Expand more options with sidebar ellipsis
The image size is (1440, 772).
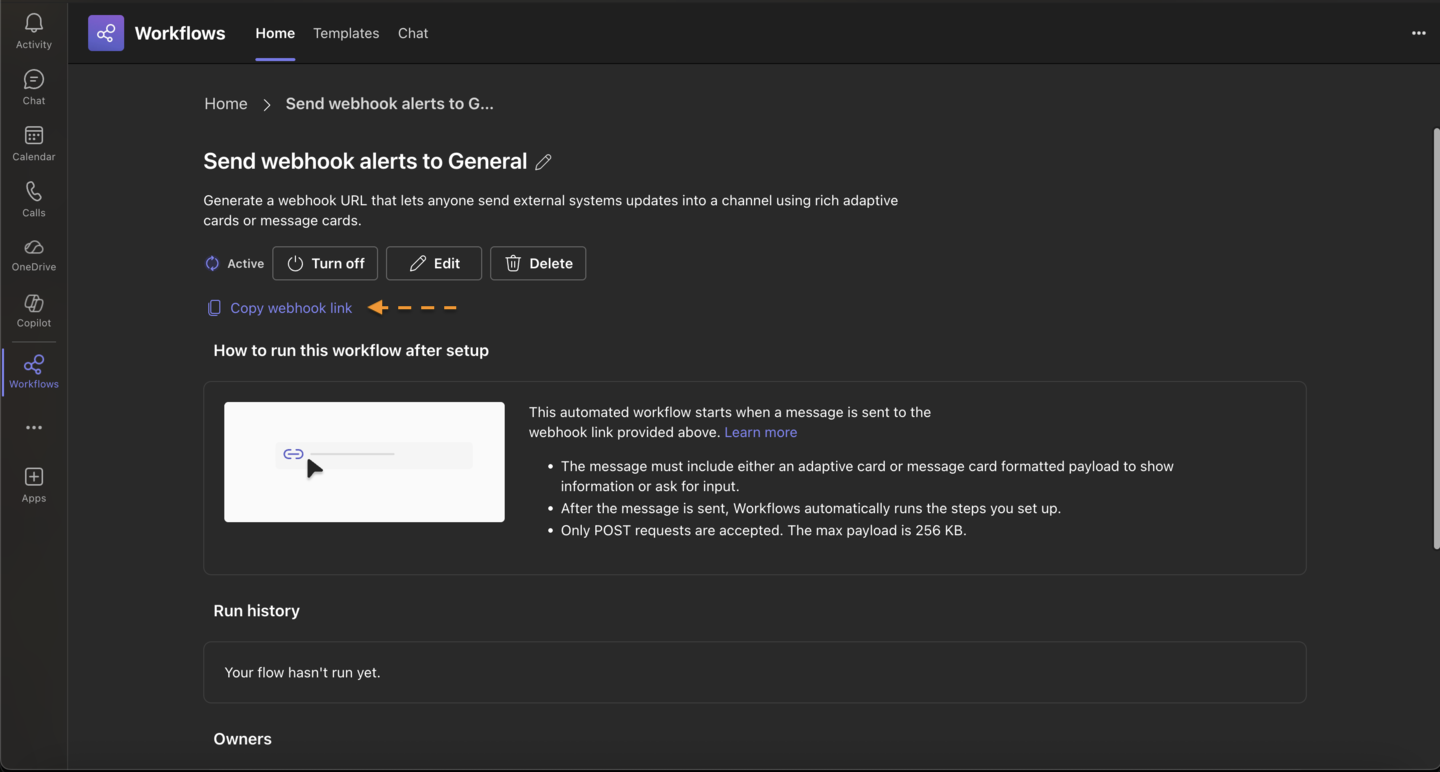(x=33, y=427)
